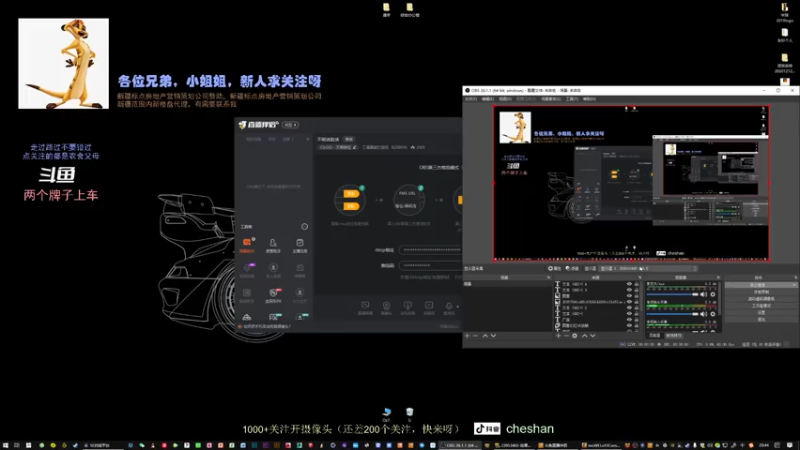Hide the 文本 (GDI+) 2 source

point(629,308)
